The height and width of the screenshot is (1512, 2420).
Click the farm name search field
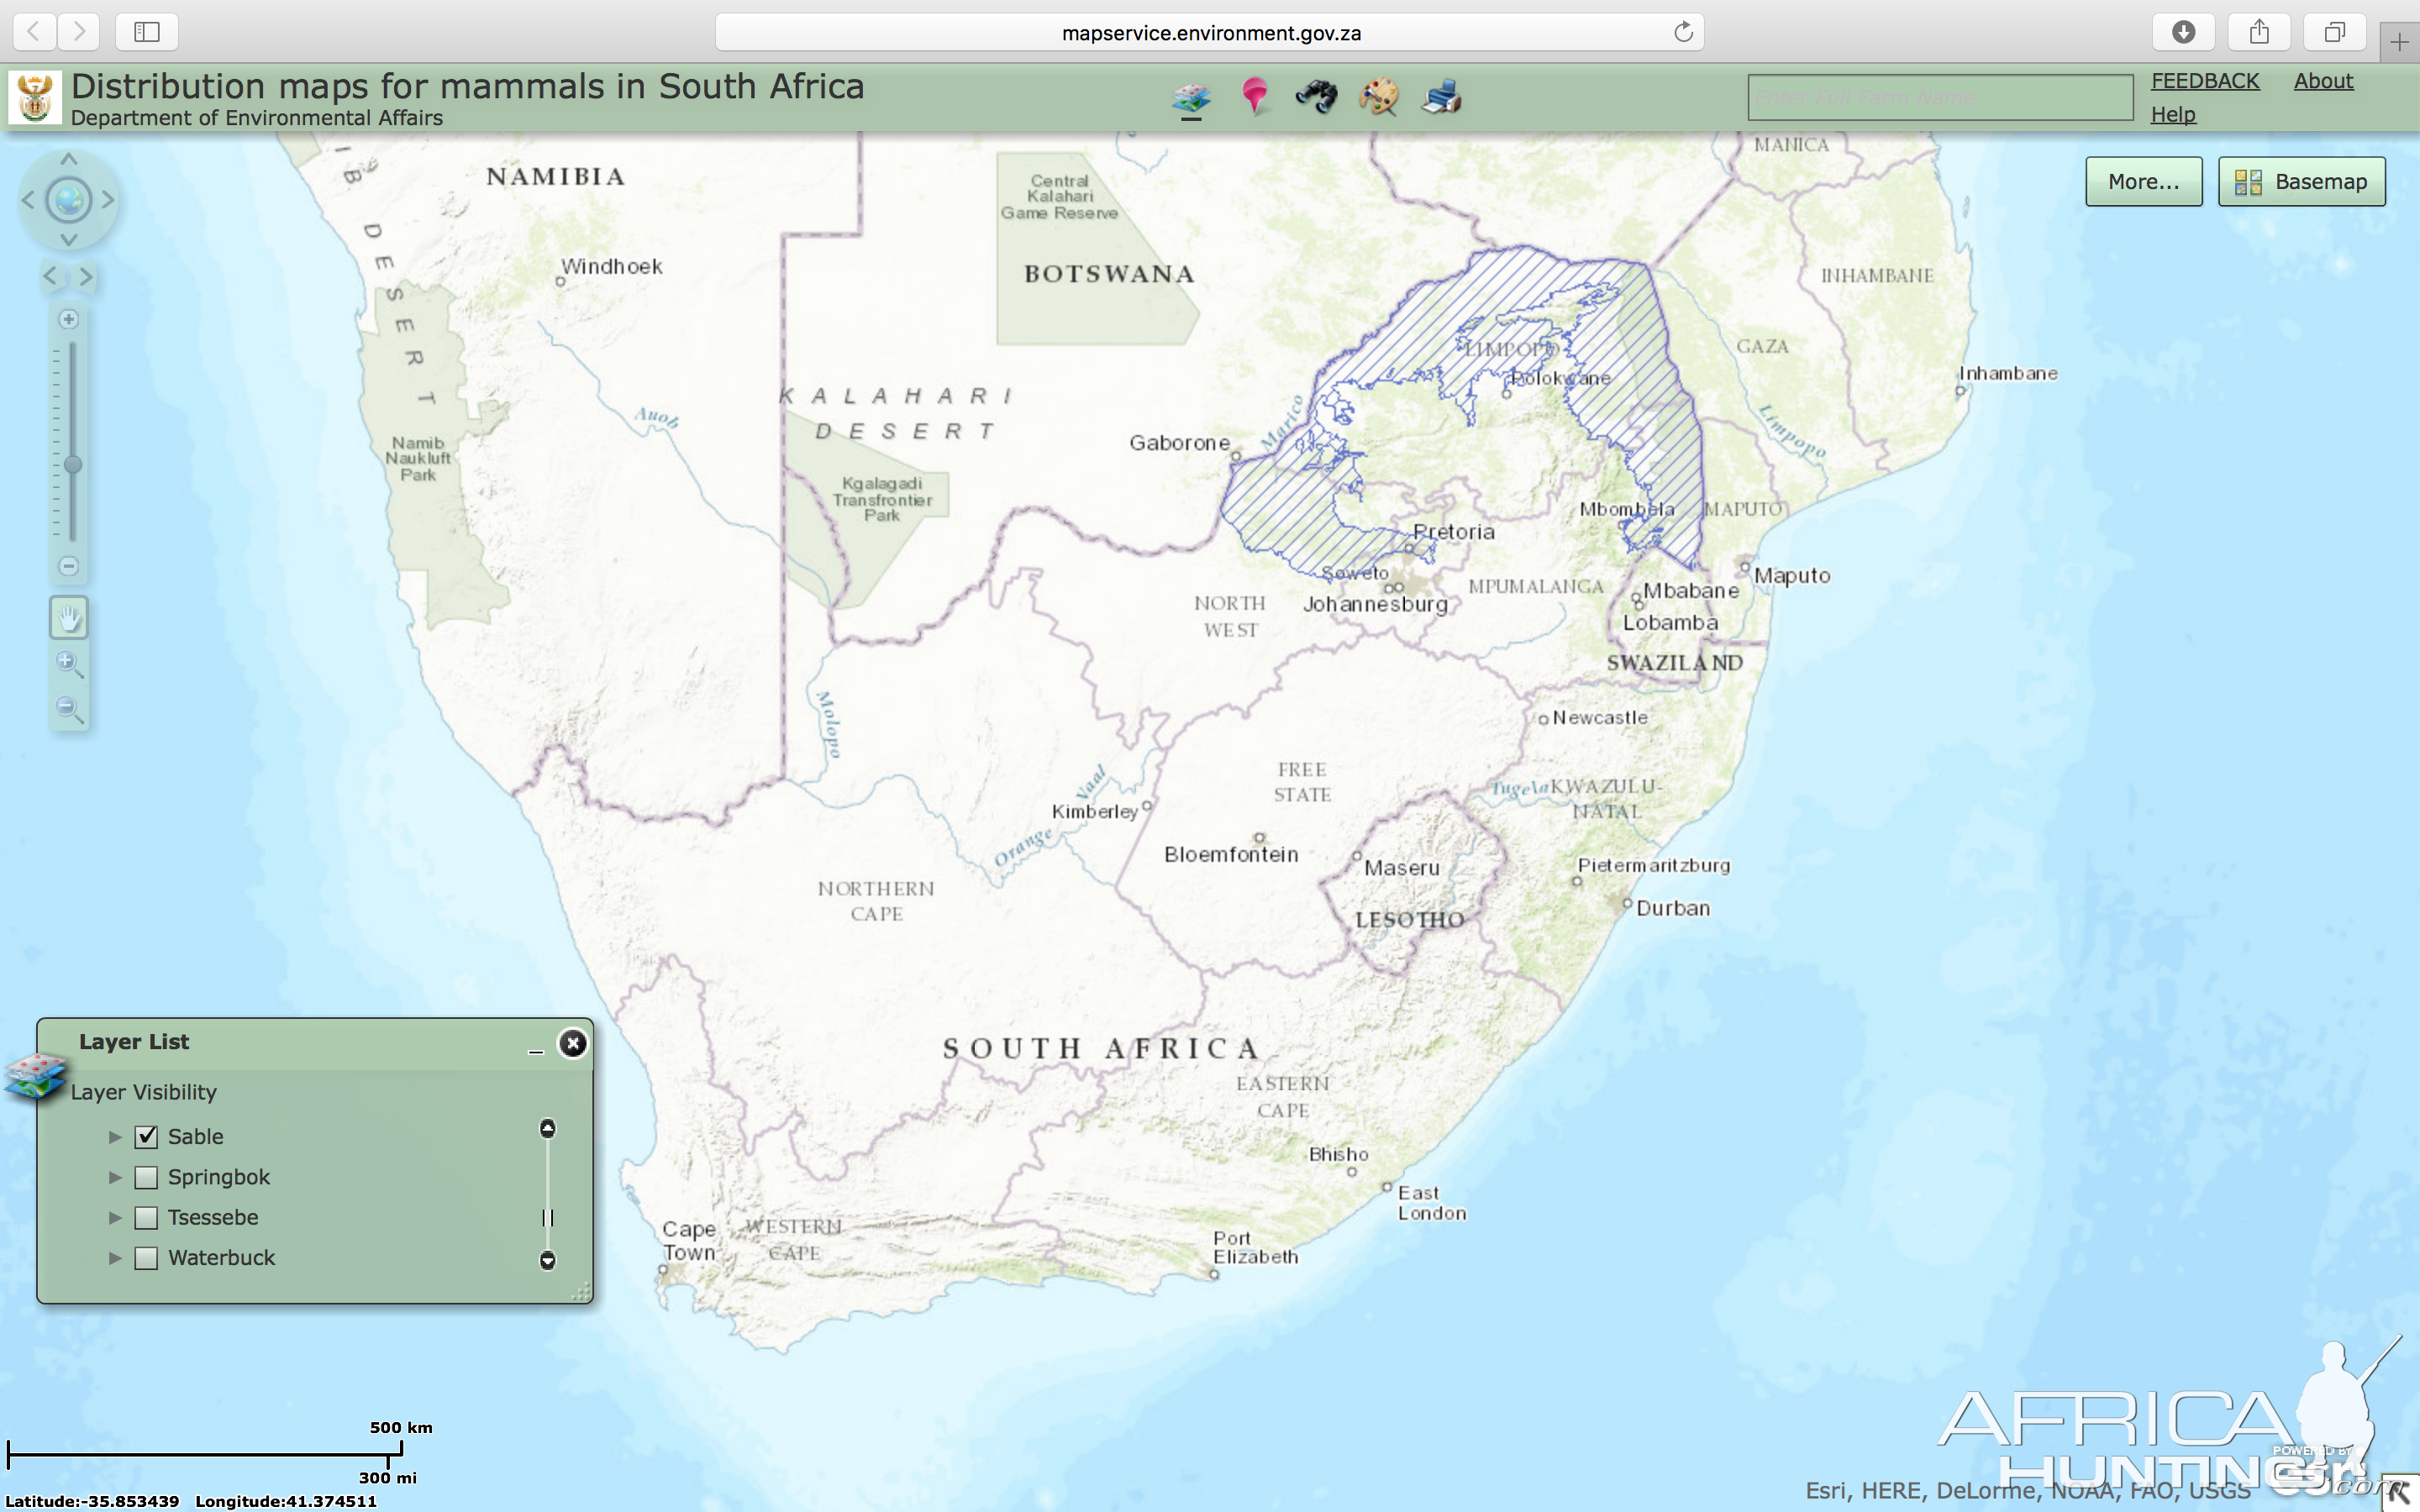[1940, 98]
